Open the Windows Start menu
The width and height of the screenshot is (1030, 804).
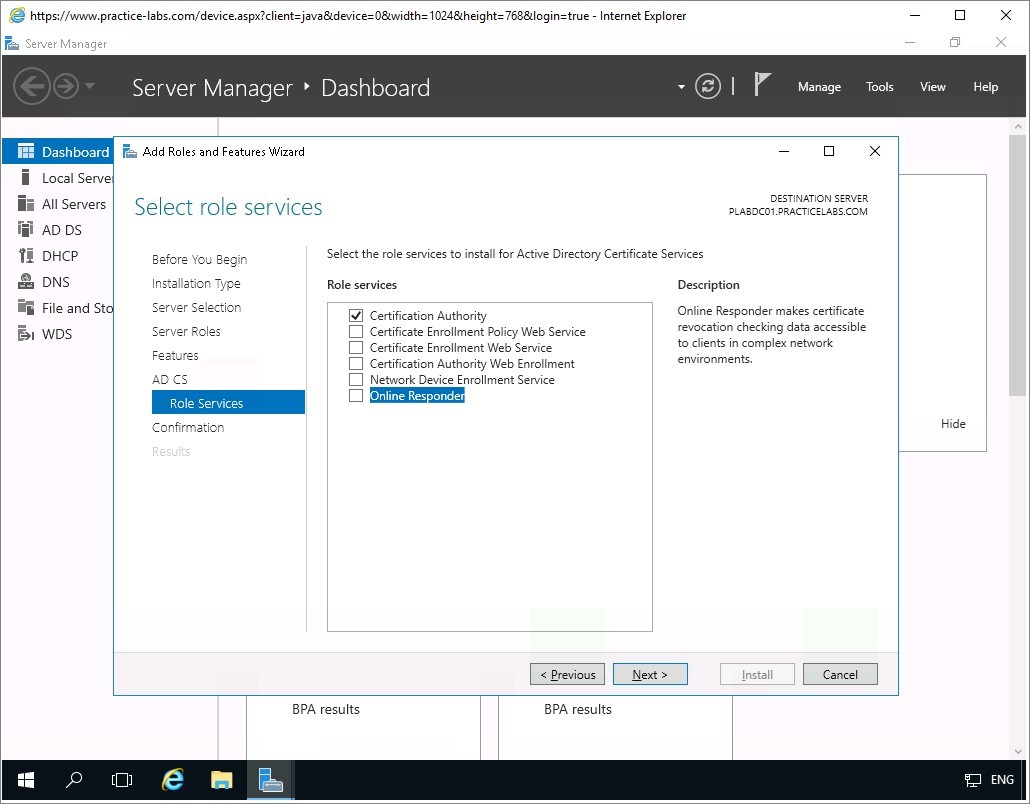[x=26, y=780]
